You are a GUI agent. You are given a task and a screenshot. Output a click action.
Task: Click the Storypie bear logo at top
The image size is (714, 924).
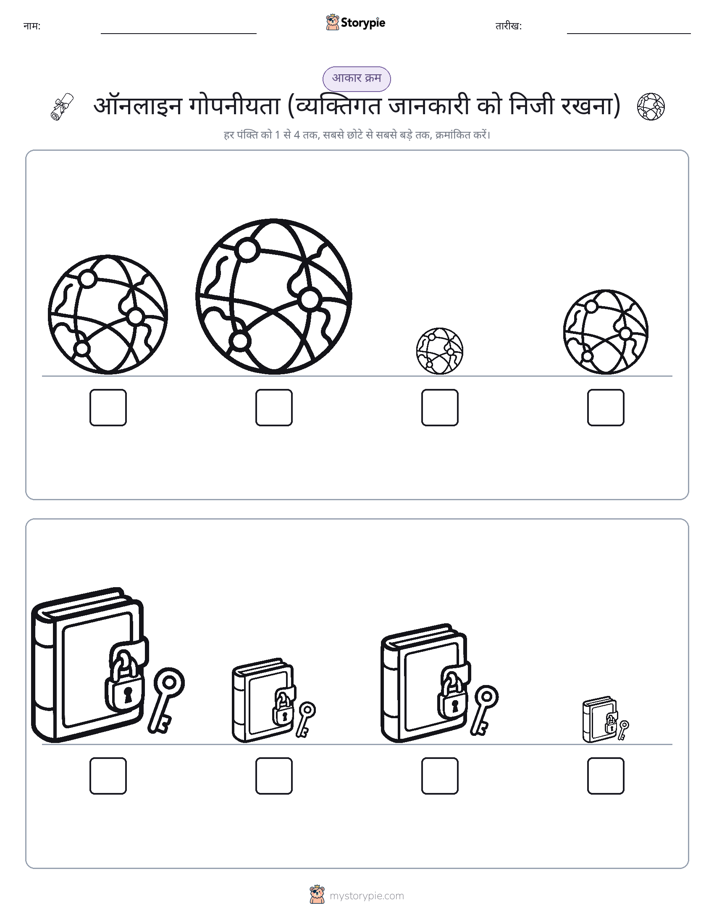click(x=332, y=22)
